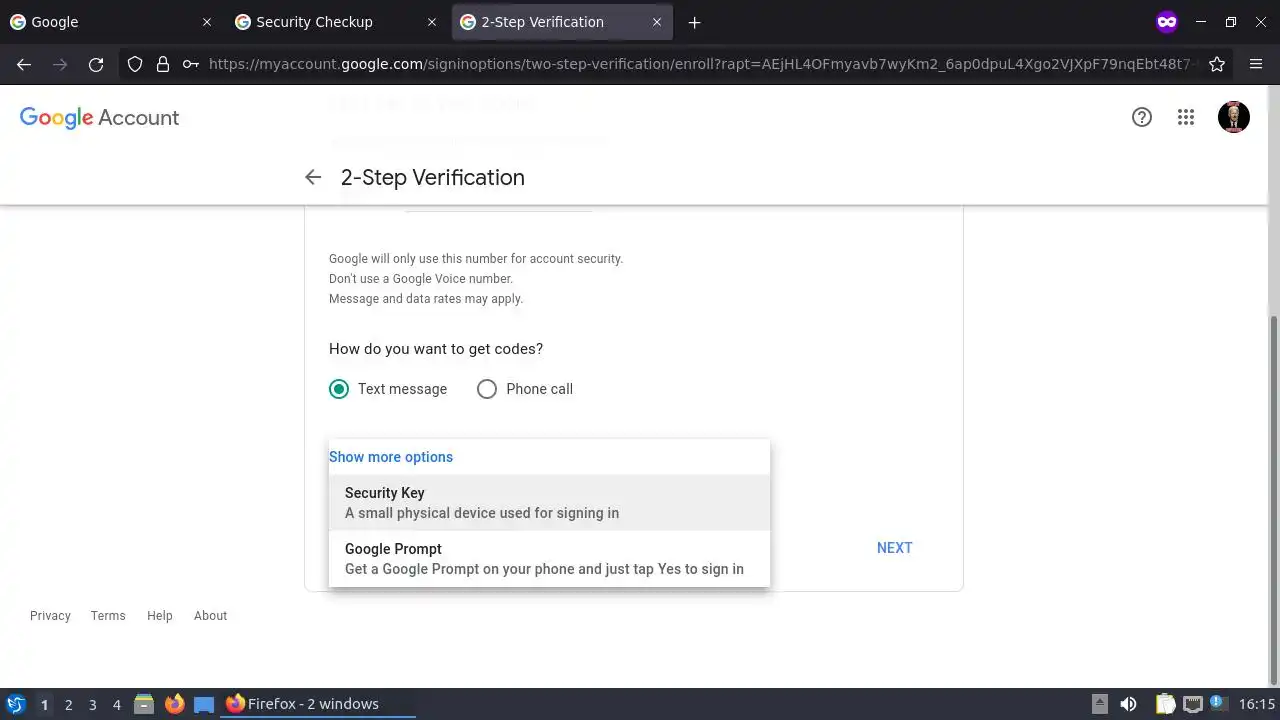This screenshot has width=1280, height=720.
Task: Choose Security Key option
Action: (x=549, y=503)
